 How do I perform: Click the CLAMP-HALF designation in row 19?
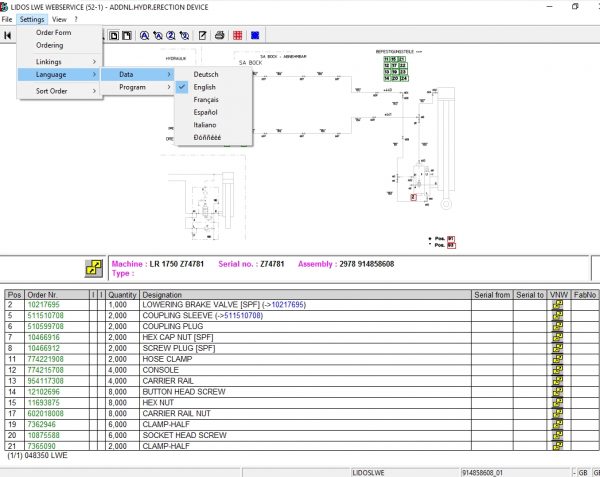166,425
